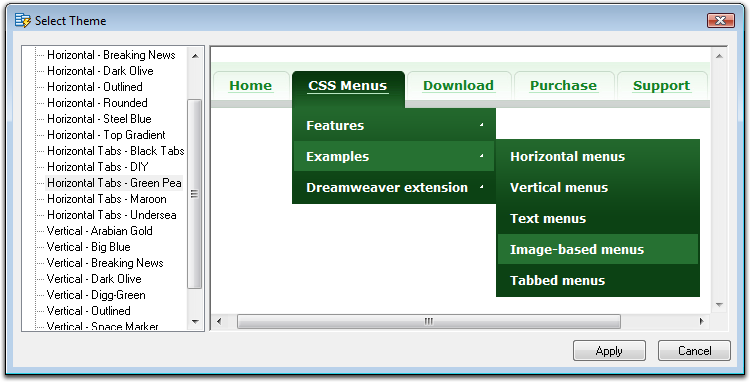Pick Vertical - Digg-Green theme
The width and height of the screenshot is (750, 384).
pyautogui.click(x=96, y=295)
